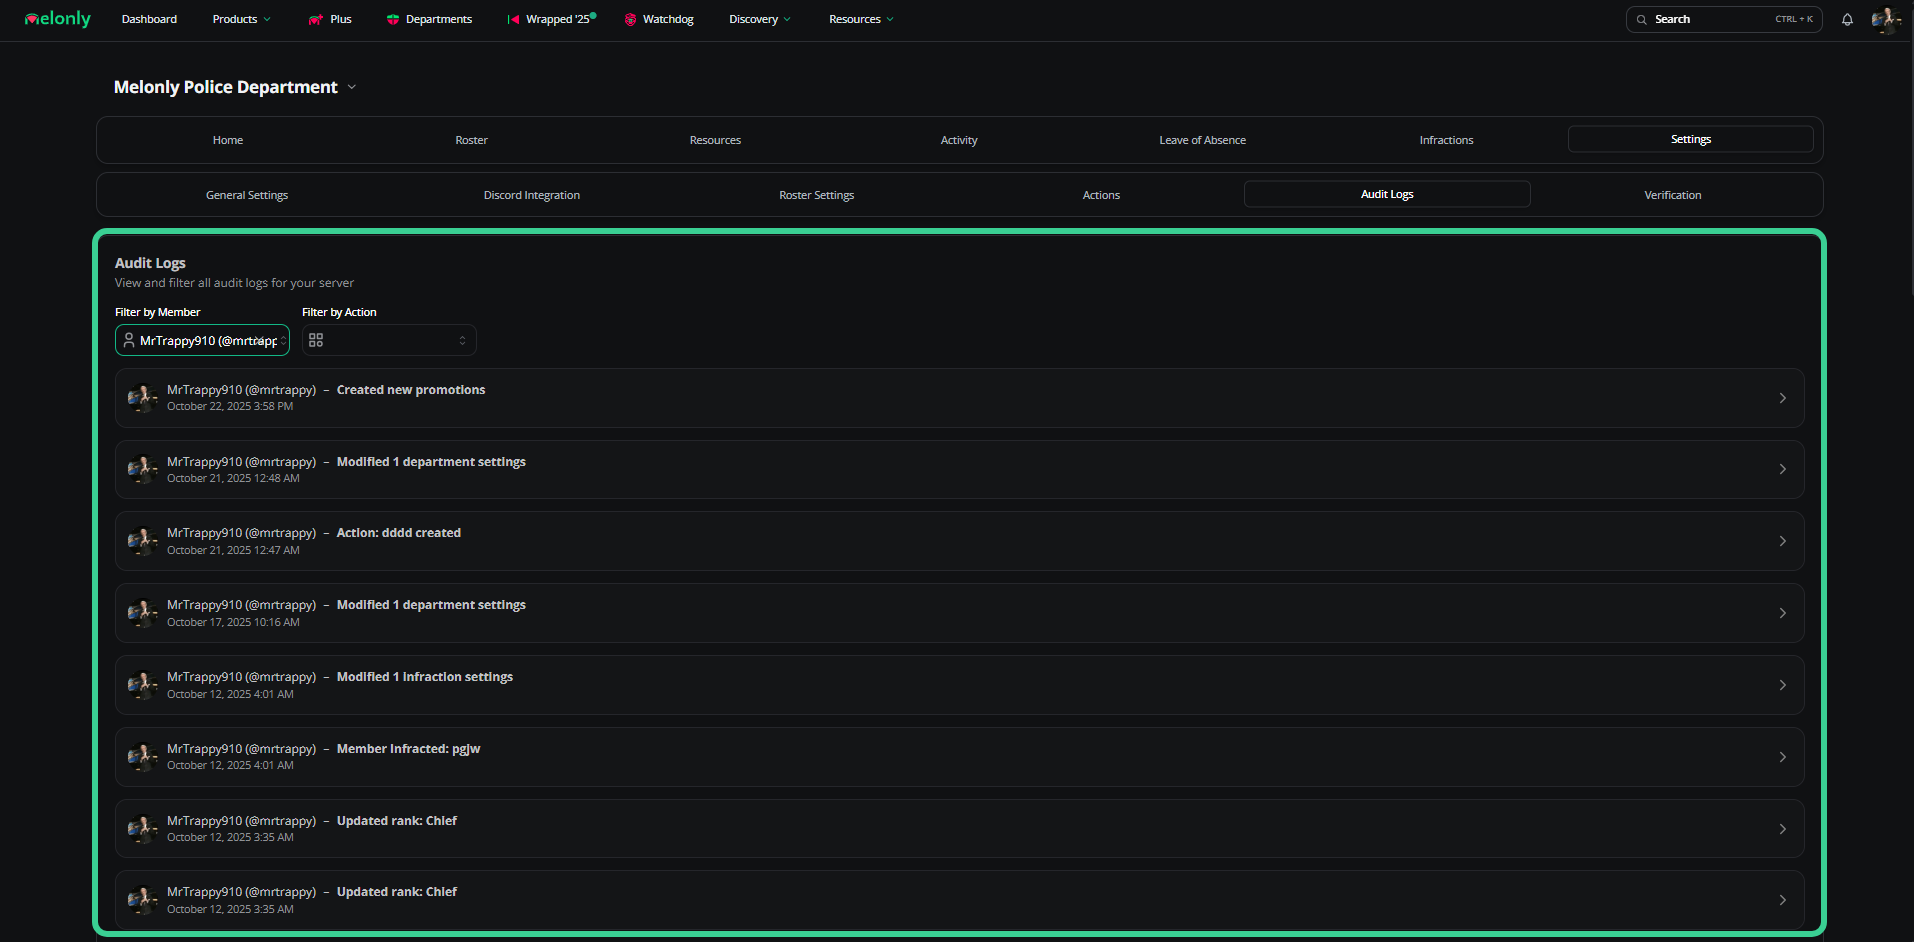Click the "Created new promotions" log title
The height and width of the screenshot is (942, 1914).
[x=411, y=390]
